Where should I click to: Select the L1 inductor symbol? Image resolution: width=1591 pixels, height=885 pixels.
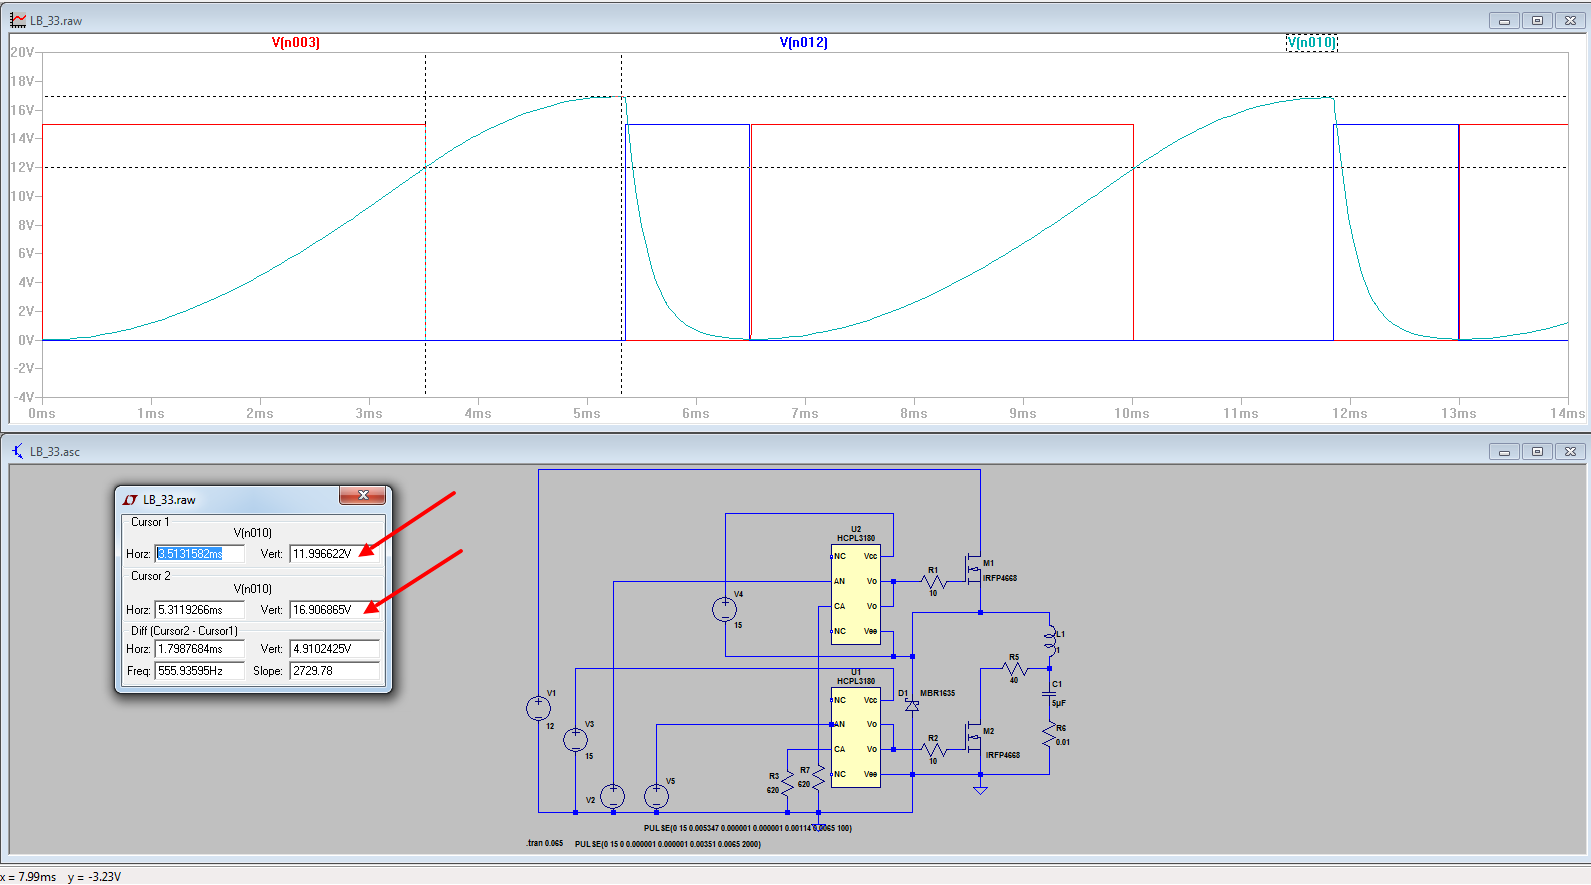point(1050,639)
